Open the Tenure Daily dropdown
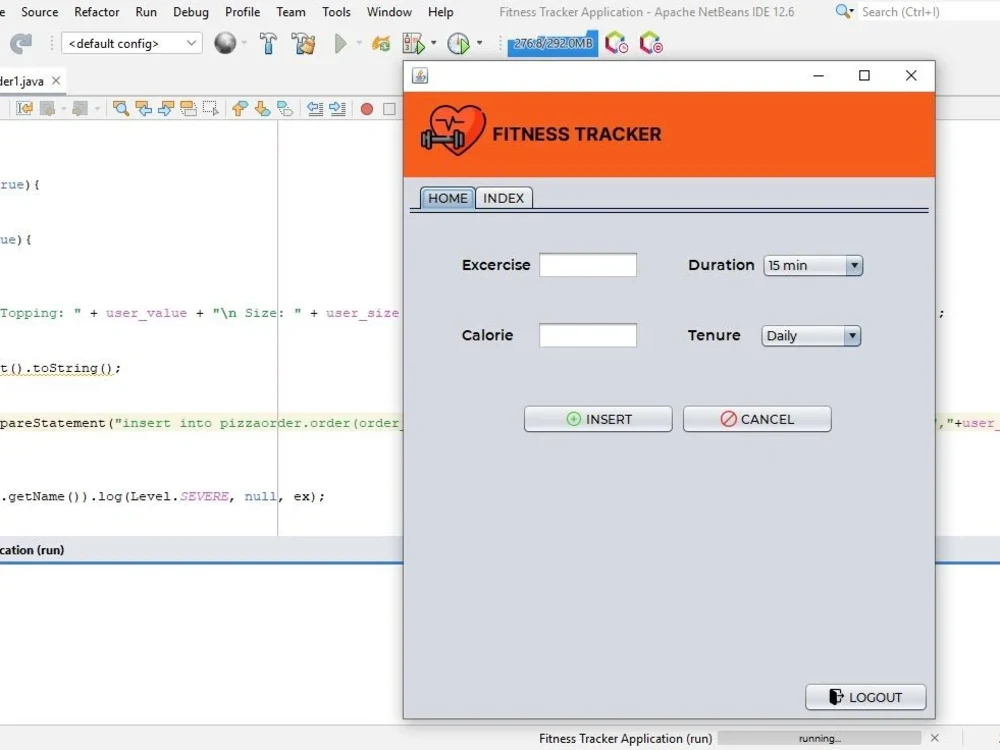Viewport: 1000px width, 750px height. tap(811, 335)
